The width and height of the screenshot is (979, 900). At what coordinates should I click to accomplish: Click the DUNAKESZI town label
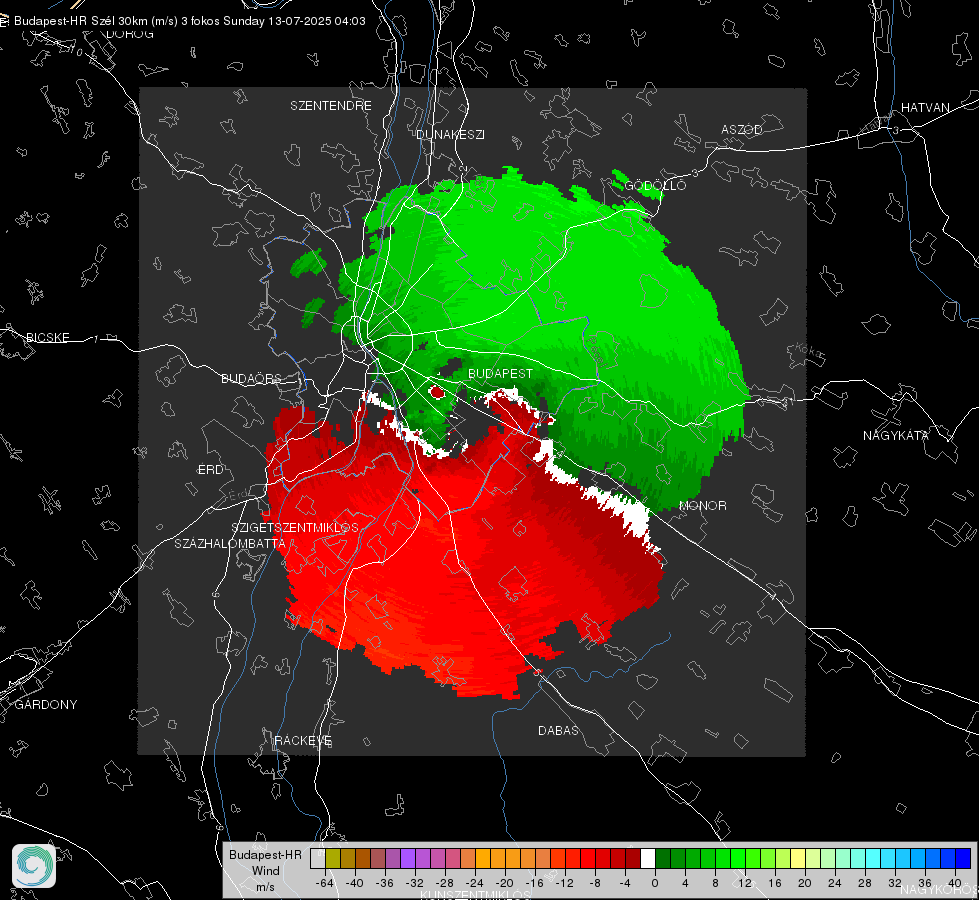(450, 134)
